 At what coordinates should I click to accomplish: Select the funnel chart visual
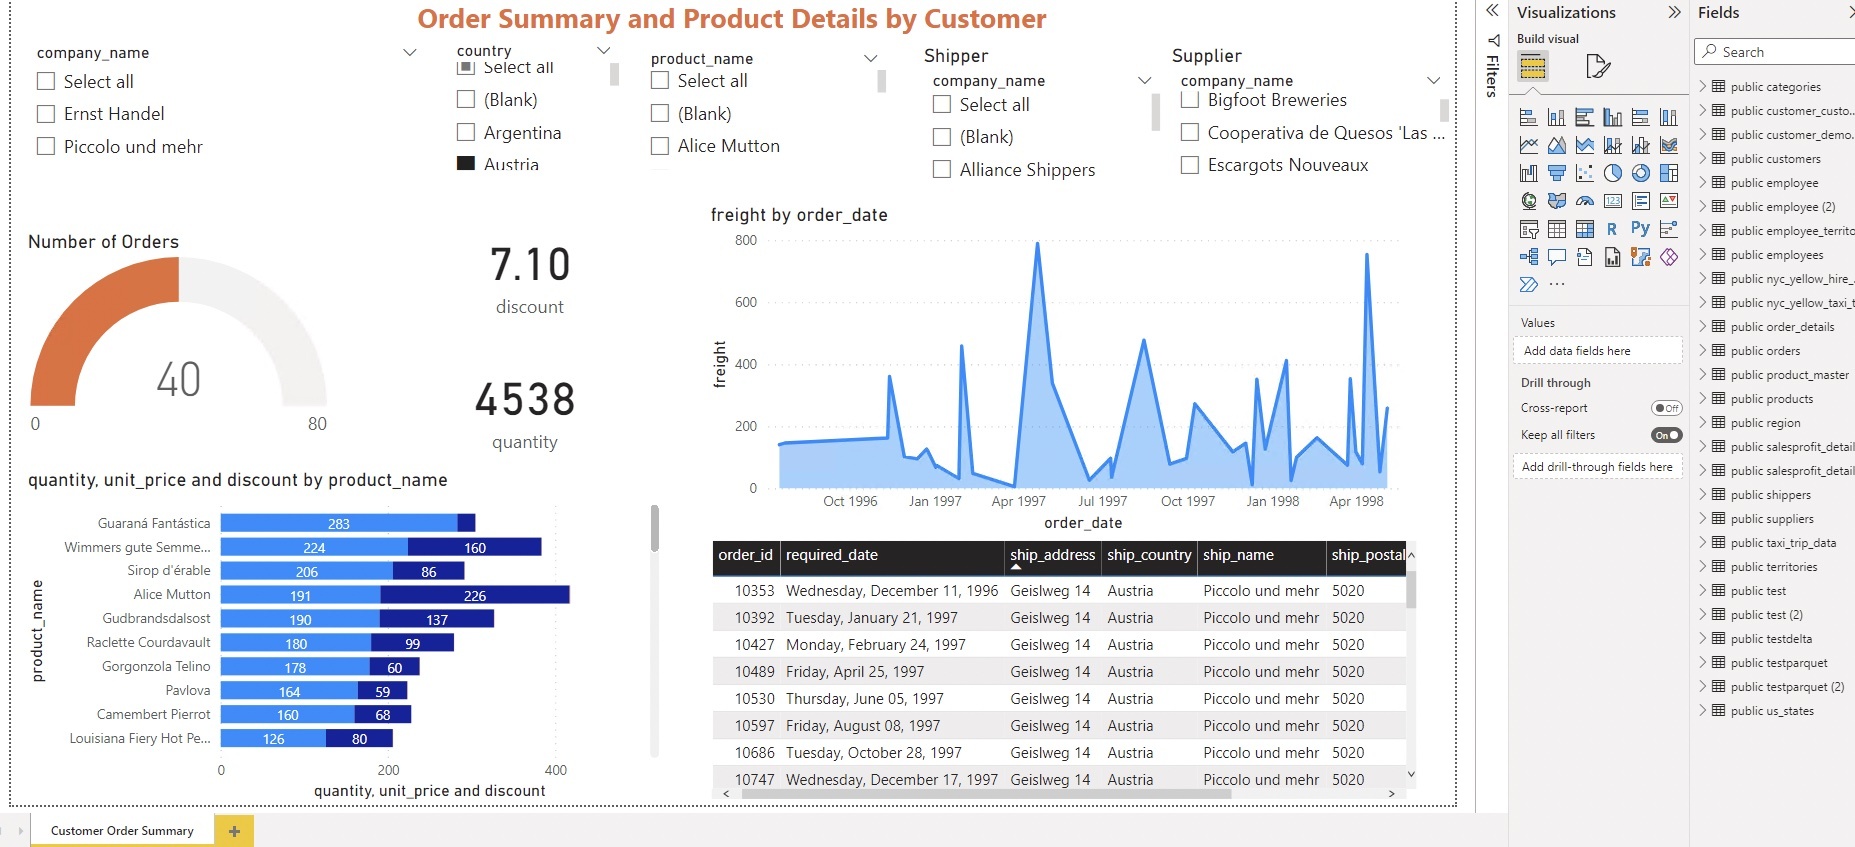(x=1557, y=173)
